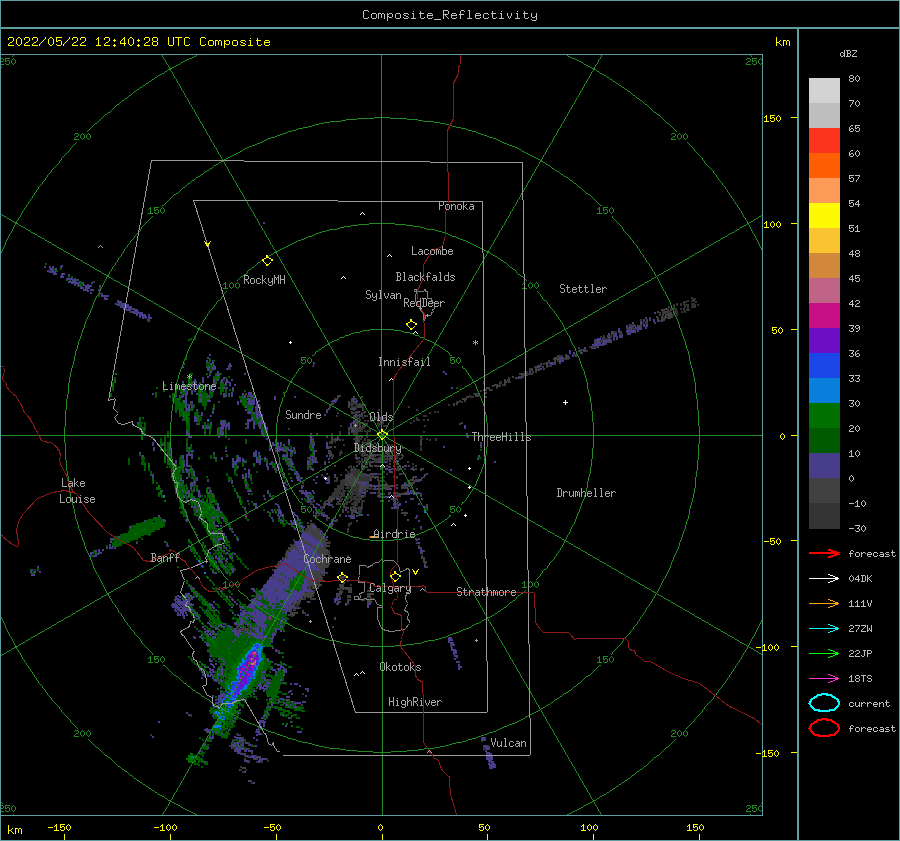
Task: Select the red swatch in dBZ legend
Action: 824,140
